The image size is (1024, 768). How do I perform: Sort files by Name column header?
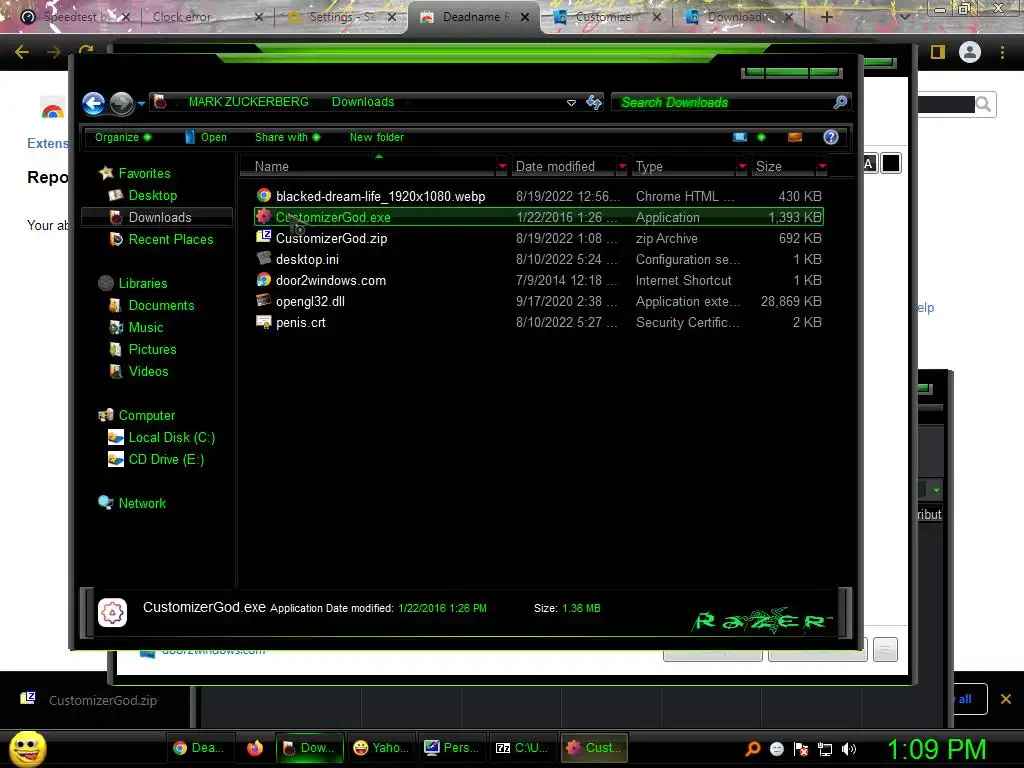point(368,167)
